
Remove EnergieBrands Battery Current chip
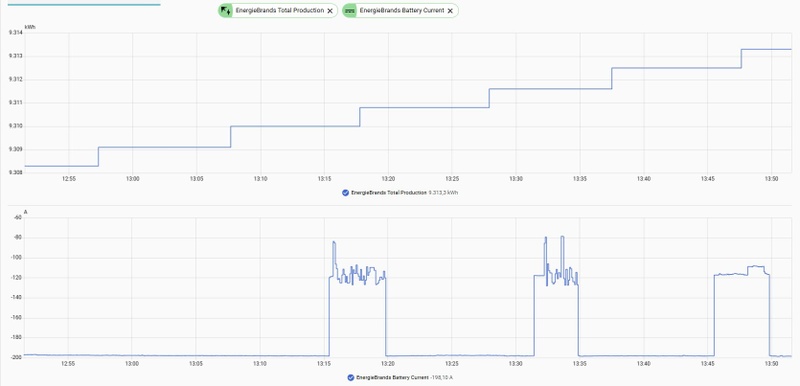pyautogui.click(x=450, y=11)
